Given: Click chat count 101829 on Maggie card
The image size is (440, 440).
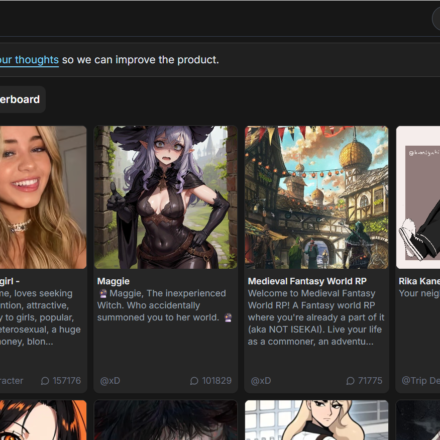Looking at the screenshot, I should click(217, 381).
